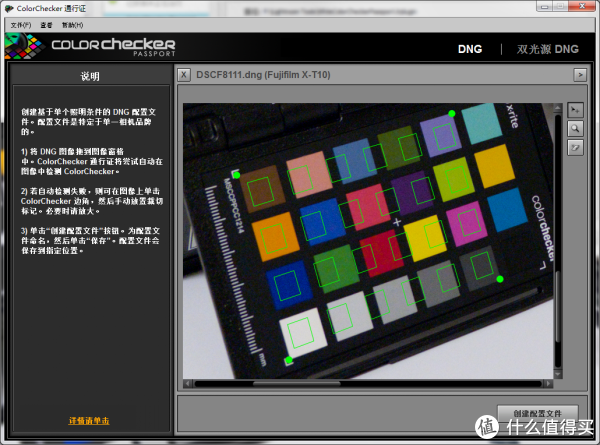600x445 pixels.
Task: Open the 详情请单击 link
Action: tap(89, 421)
